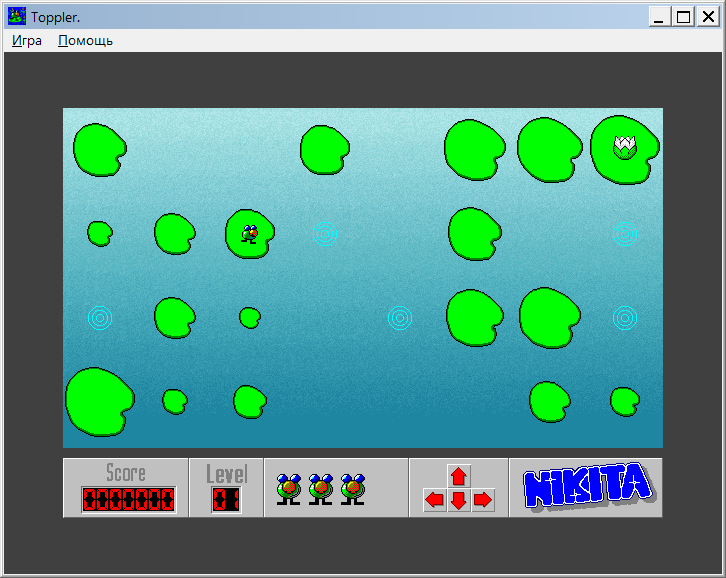Click the lone top-row lily pad above the ripple beside the frog
Screen dimensions: 726x578
pos(325,150)
